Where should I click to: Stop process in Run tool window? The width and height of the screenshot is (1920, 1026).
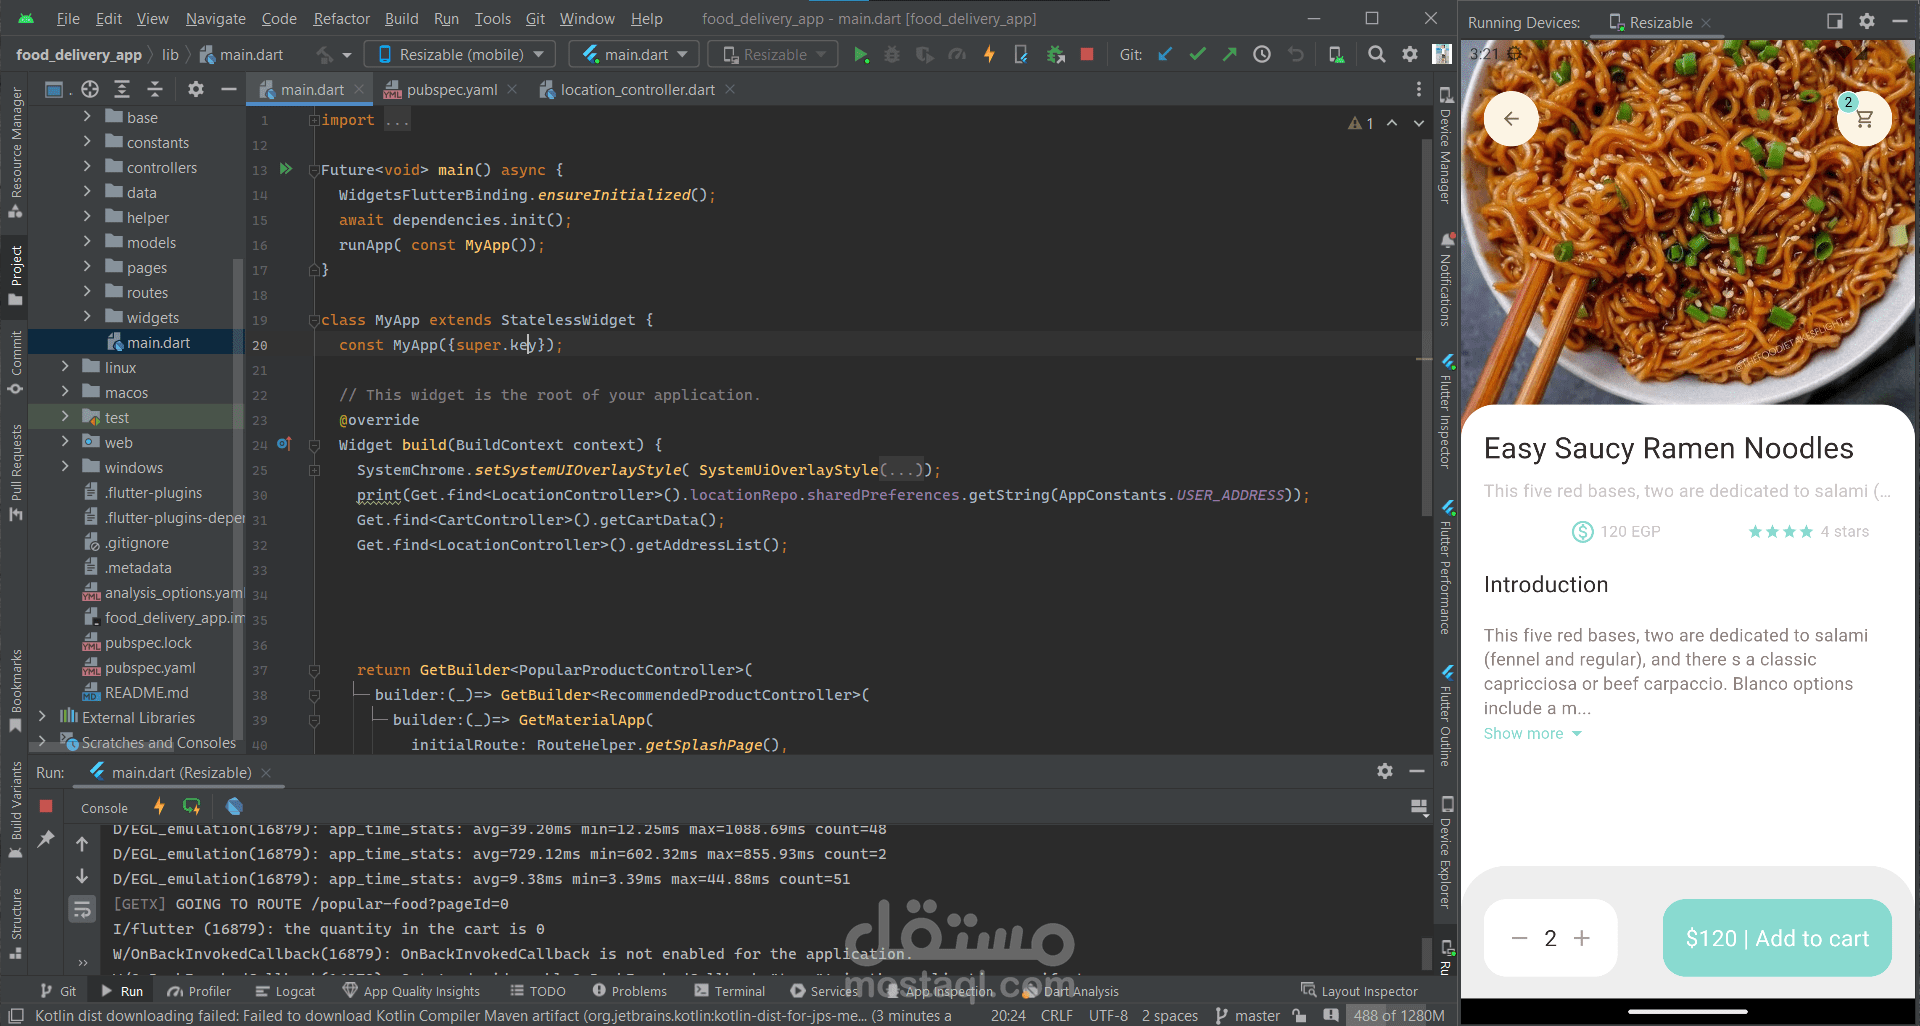pos(46,806)
